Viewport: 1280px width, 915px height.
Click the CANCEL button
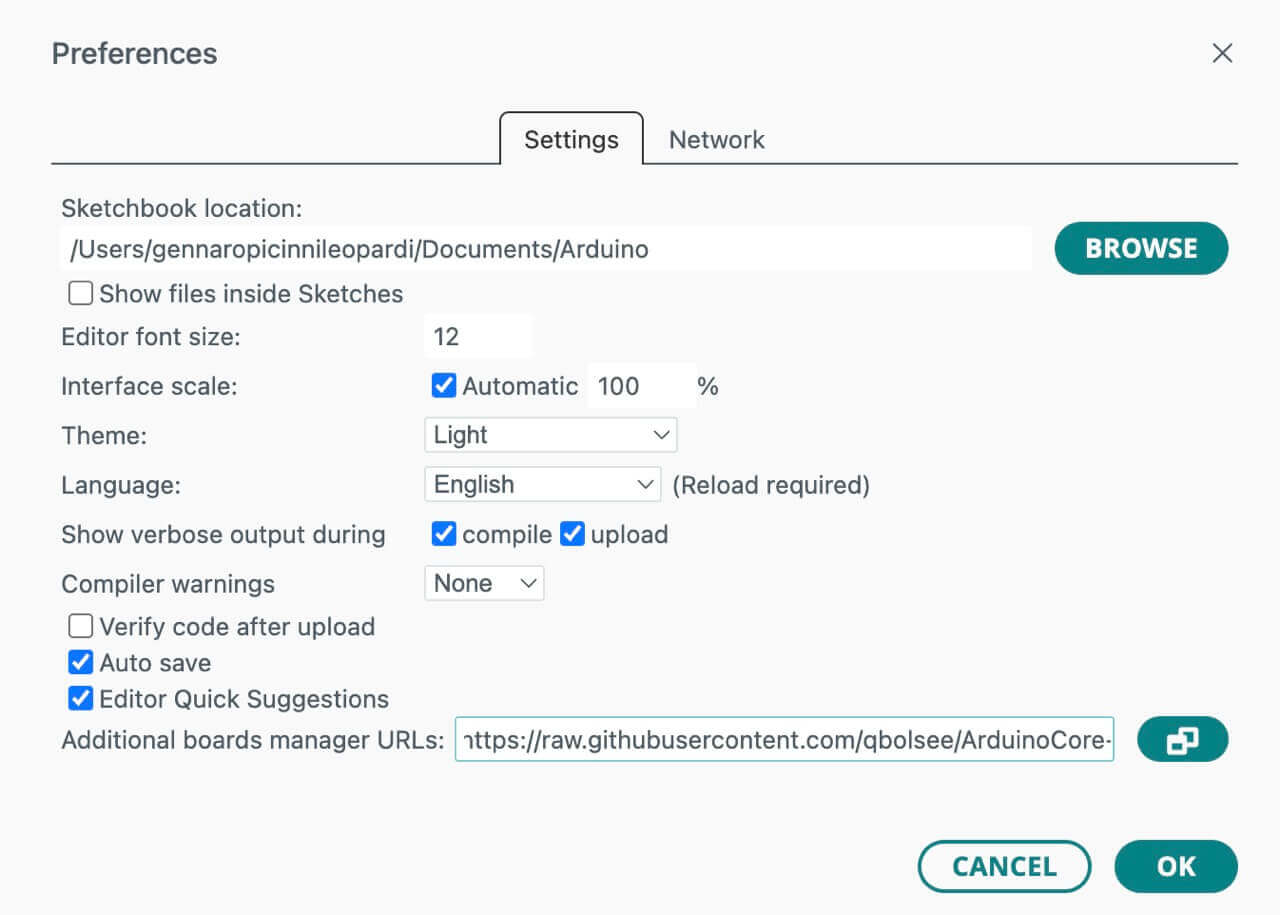[x=1004, y=866]
